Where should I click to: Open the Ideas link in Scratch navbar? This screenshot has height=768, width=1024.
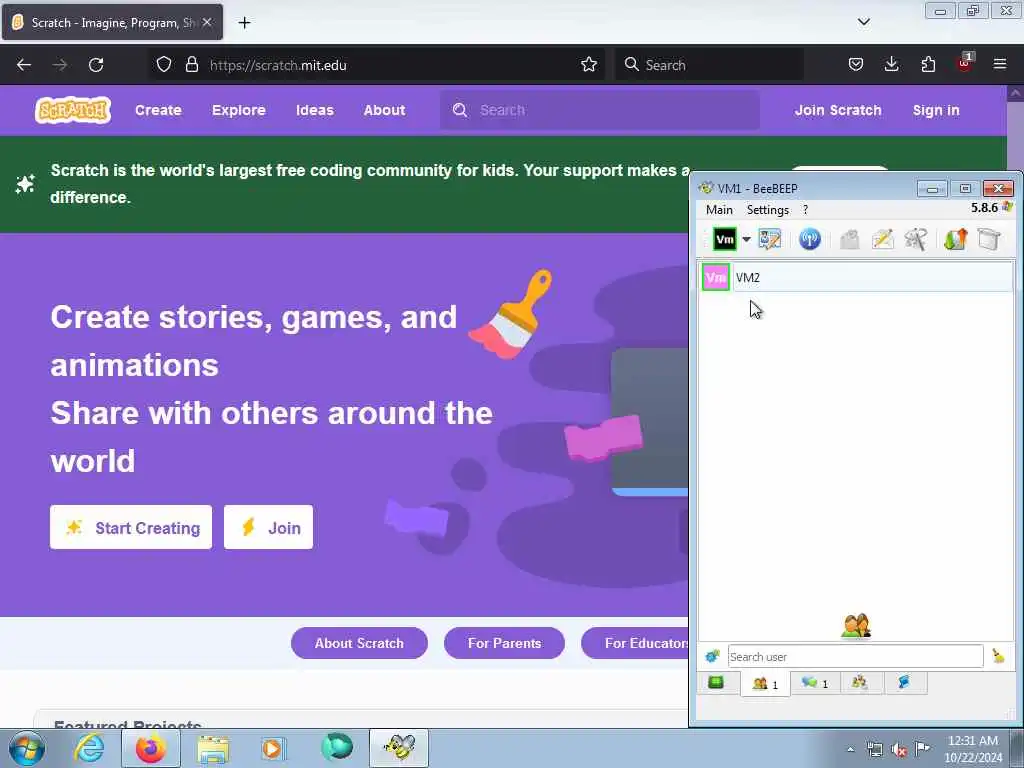pos(315,110)
